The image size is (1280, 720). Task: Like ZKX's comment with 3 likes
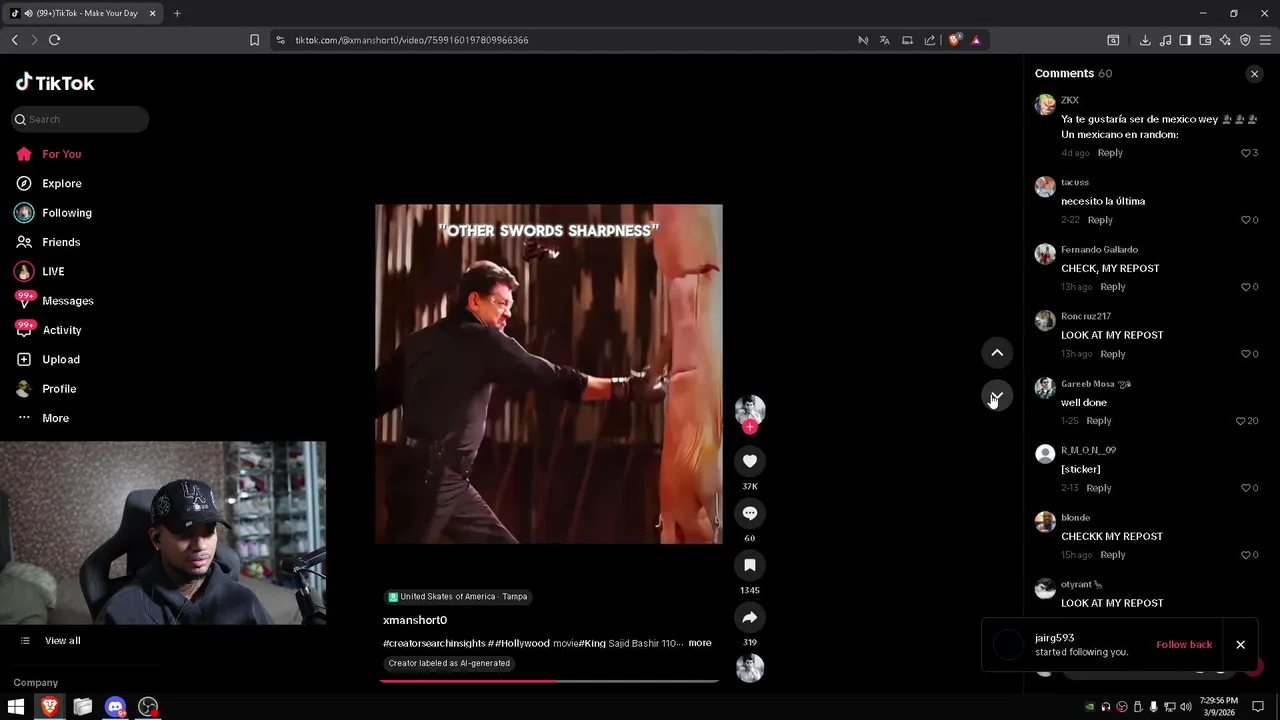coord(1246,153)
